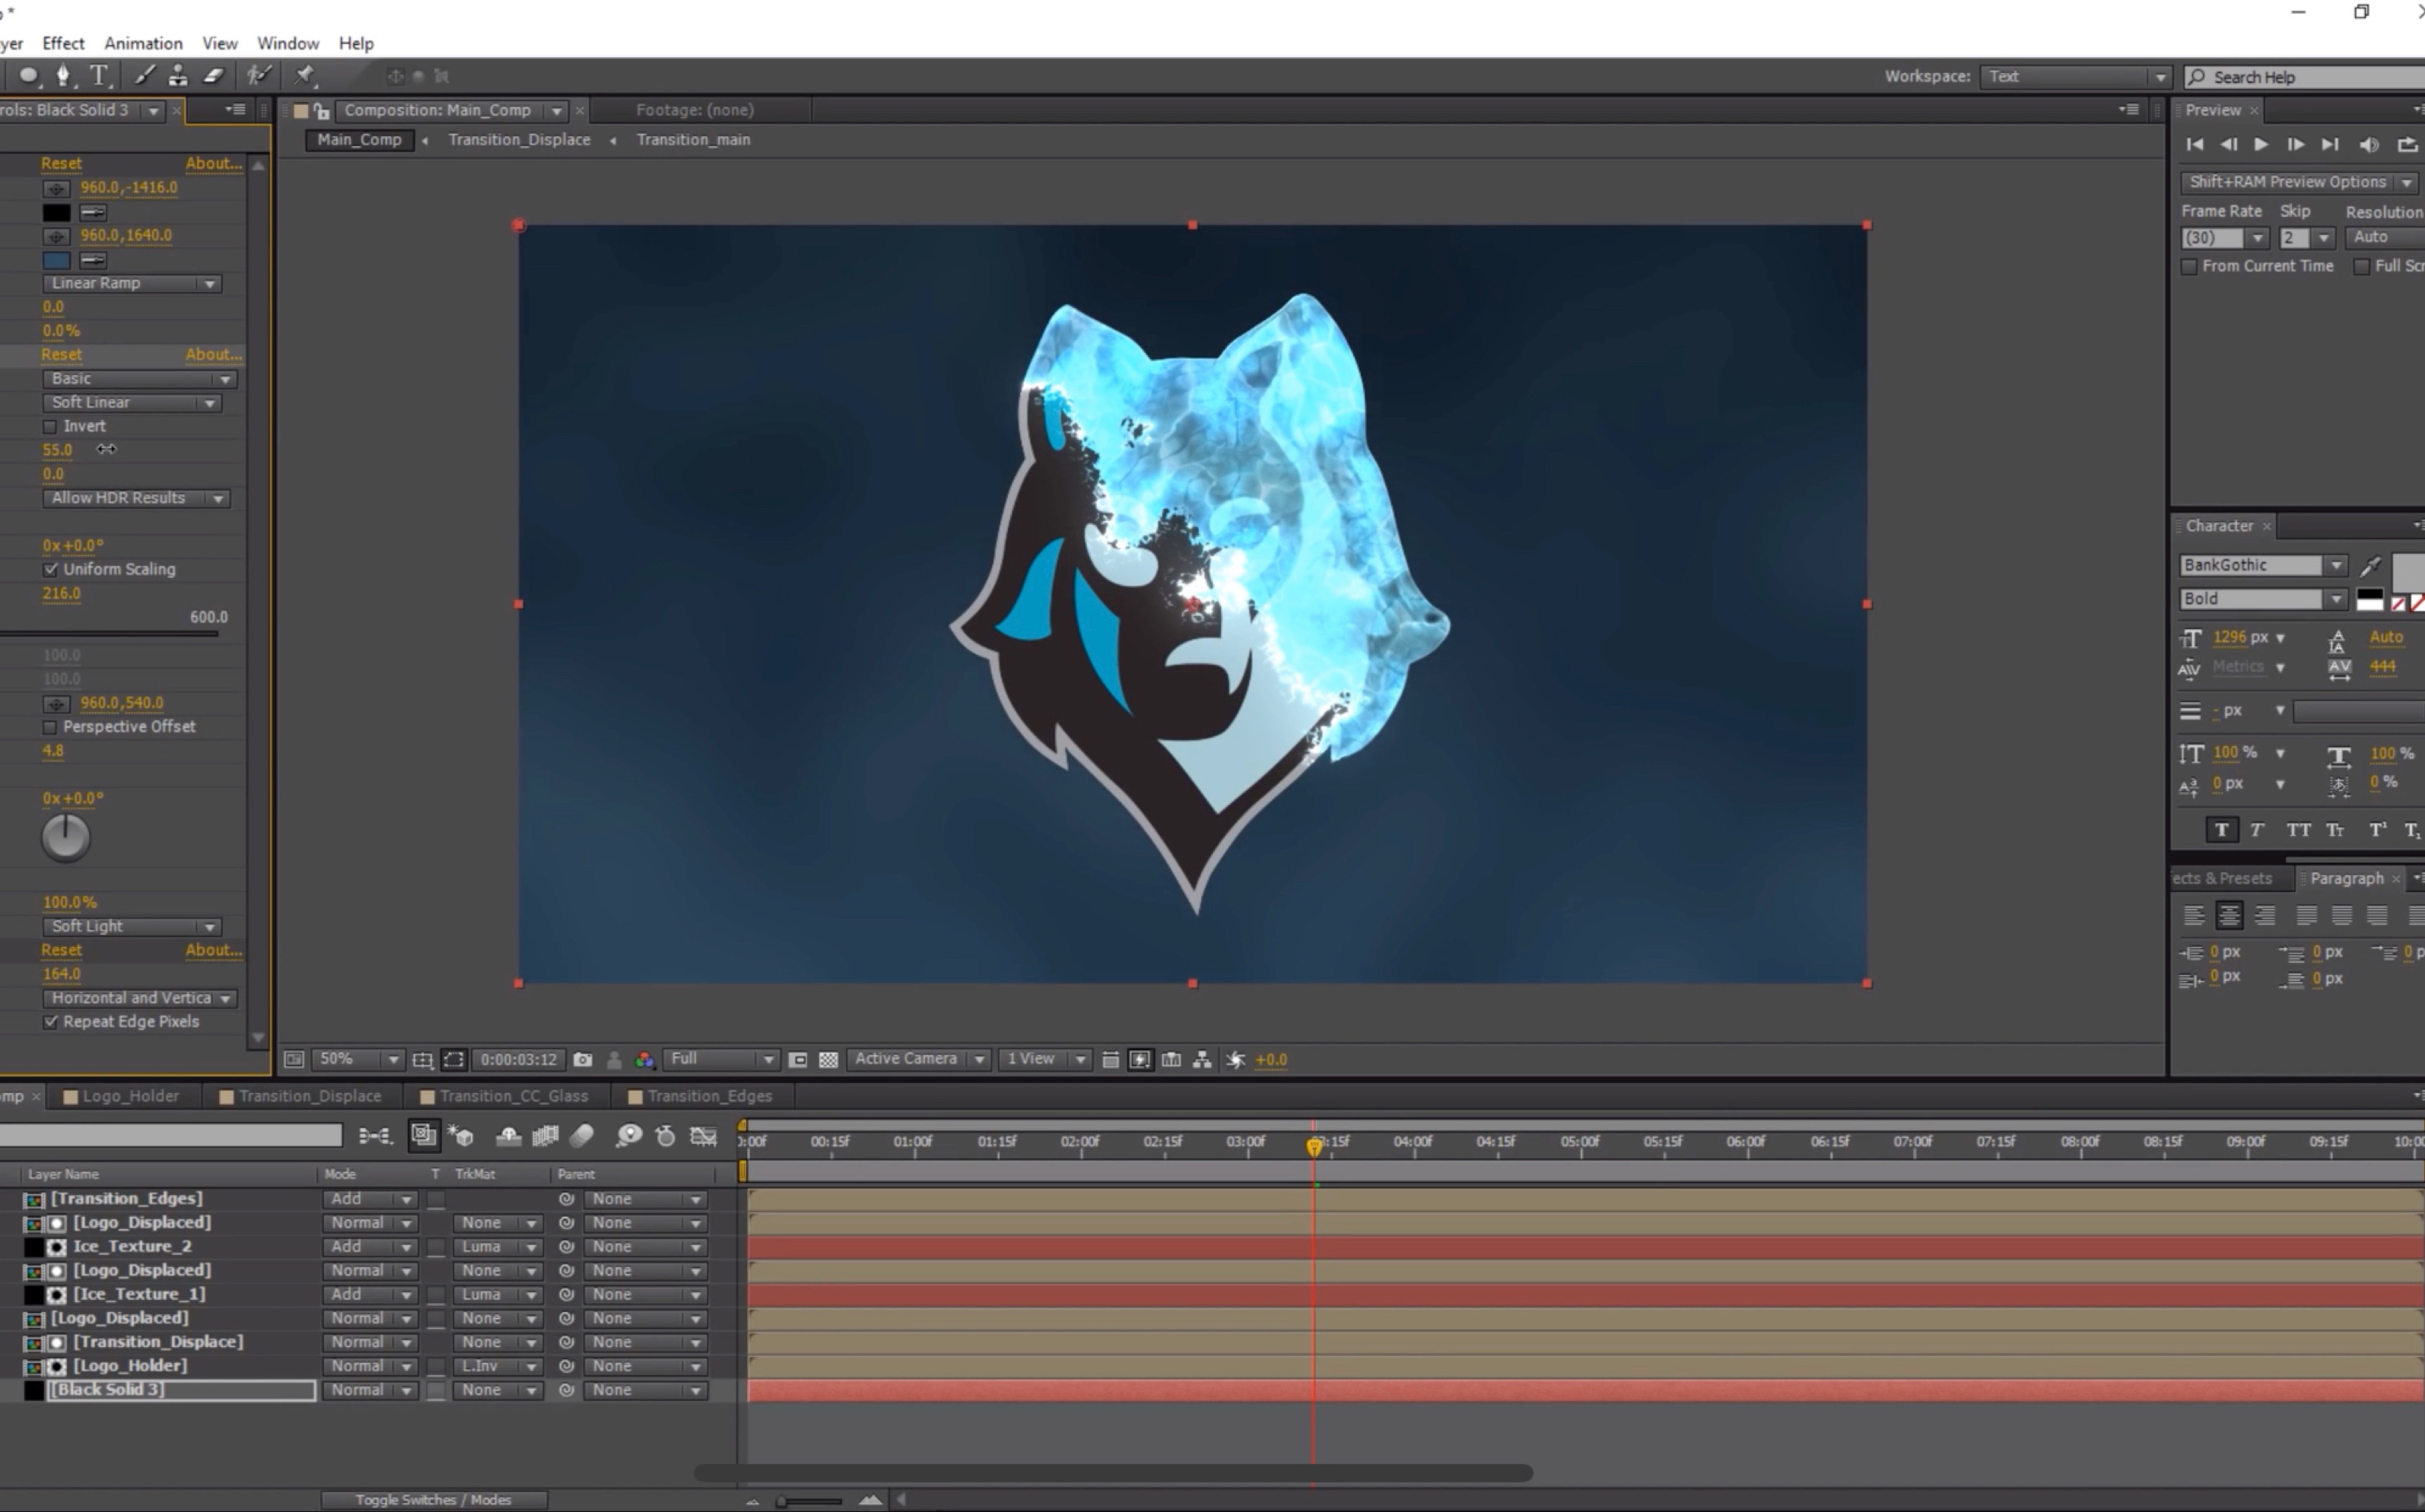Take a snapshot with the camera icon
2425x1512 pixels.
coord(583,1060)
